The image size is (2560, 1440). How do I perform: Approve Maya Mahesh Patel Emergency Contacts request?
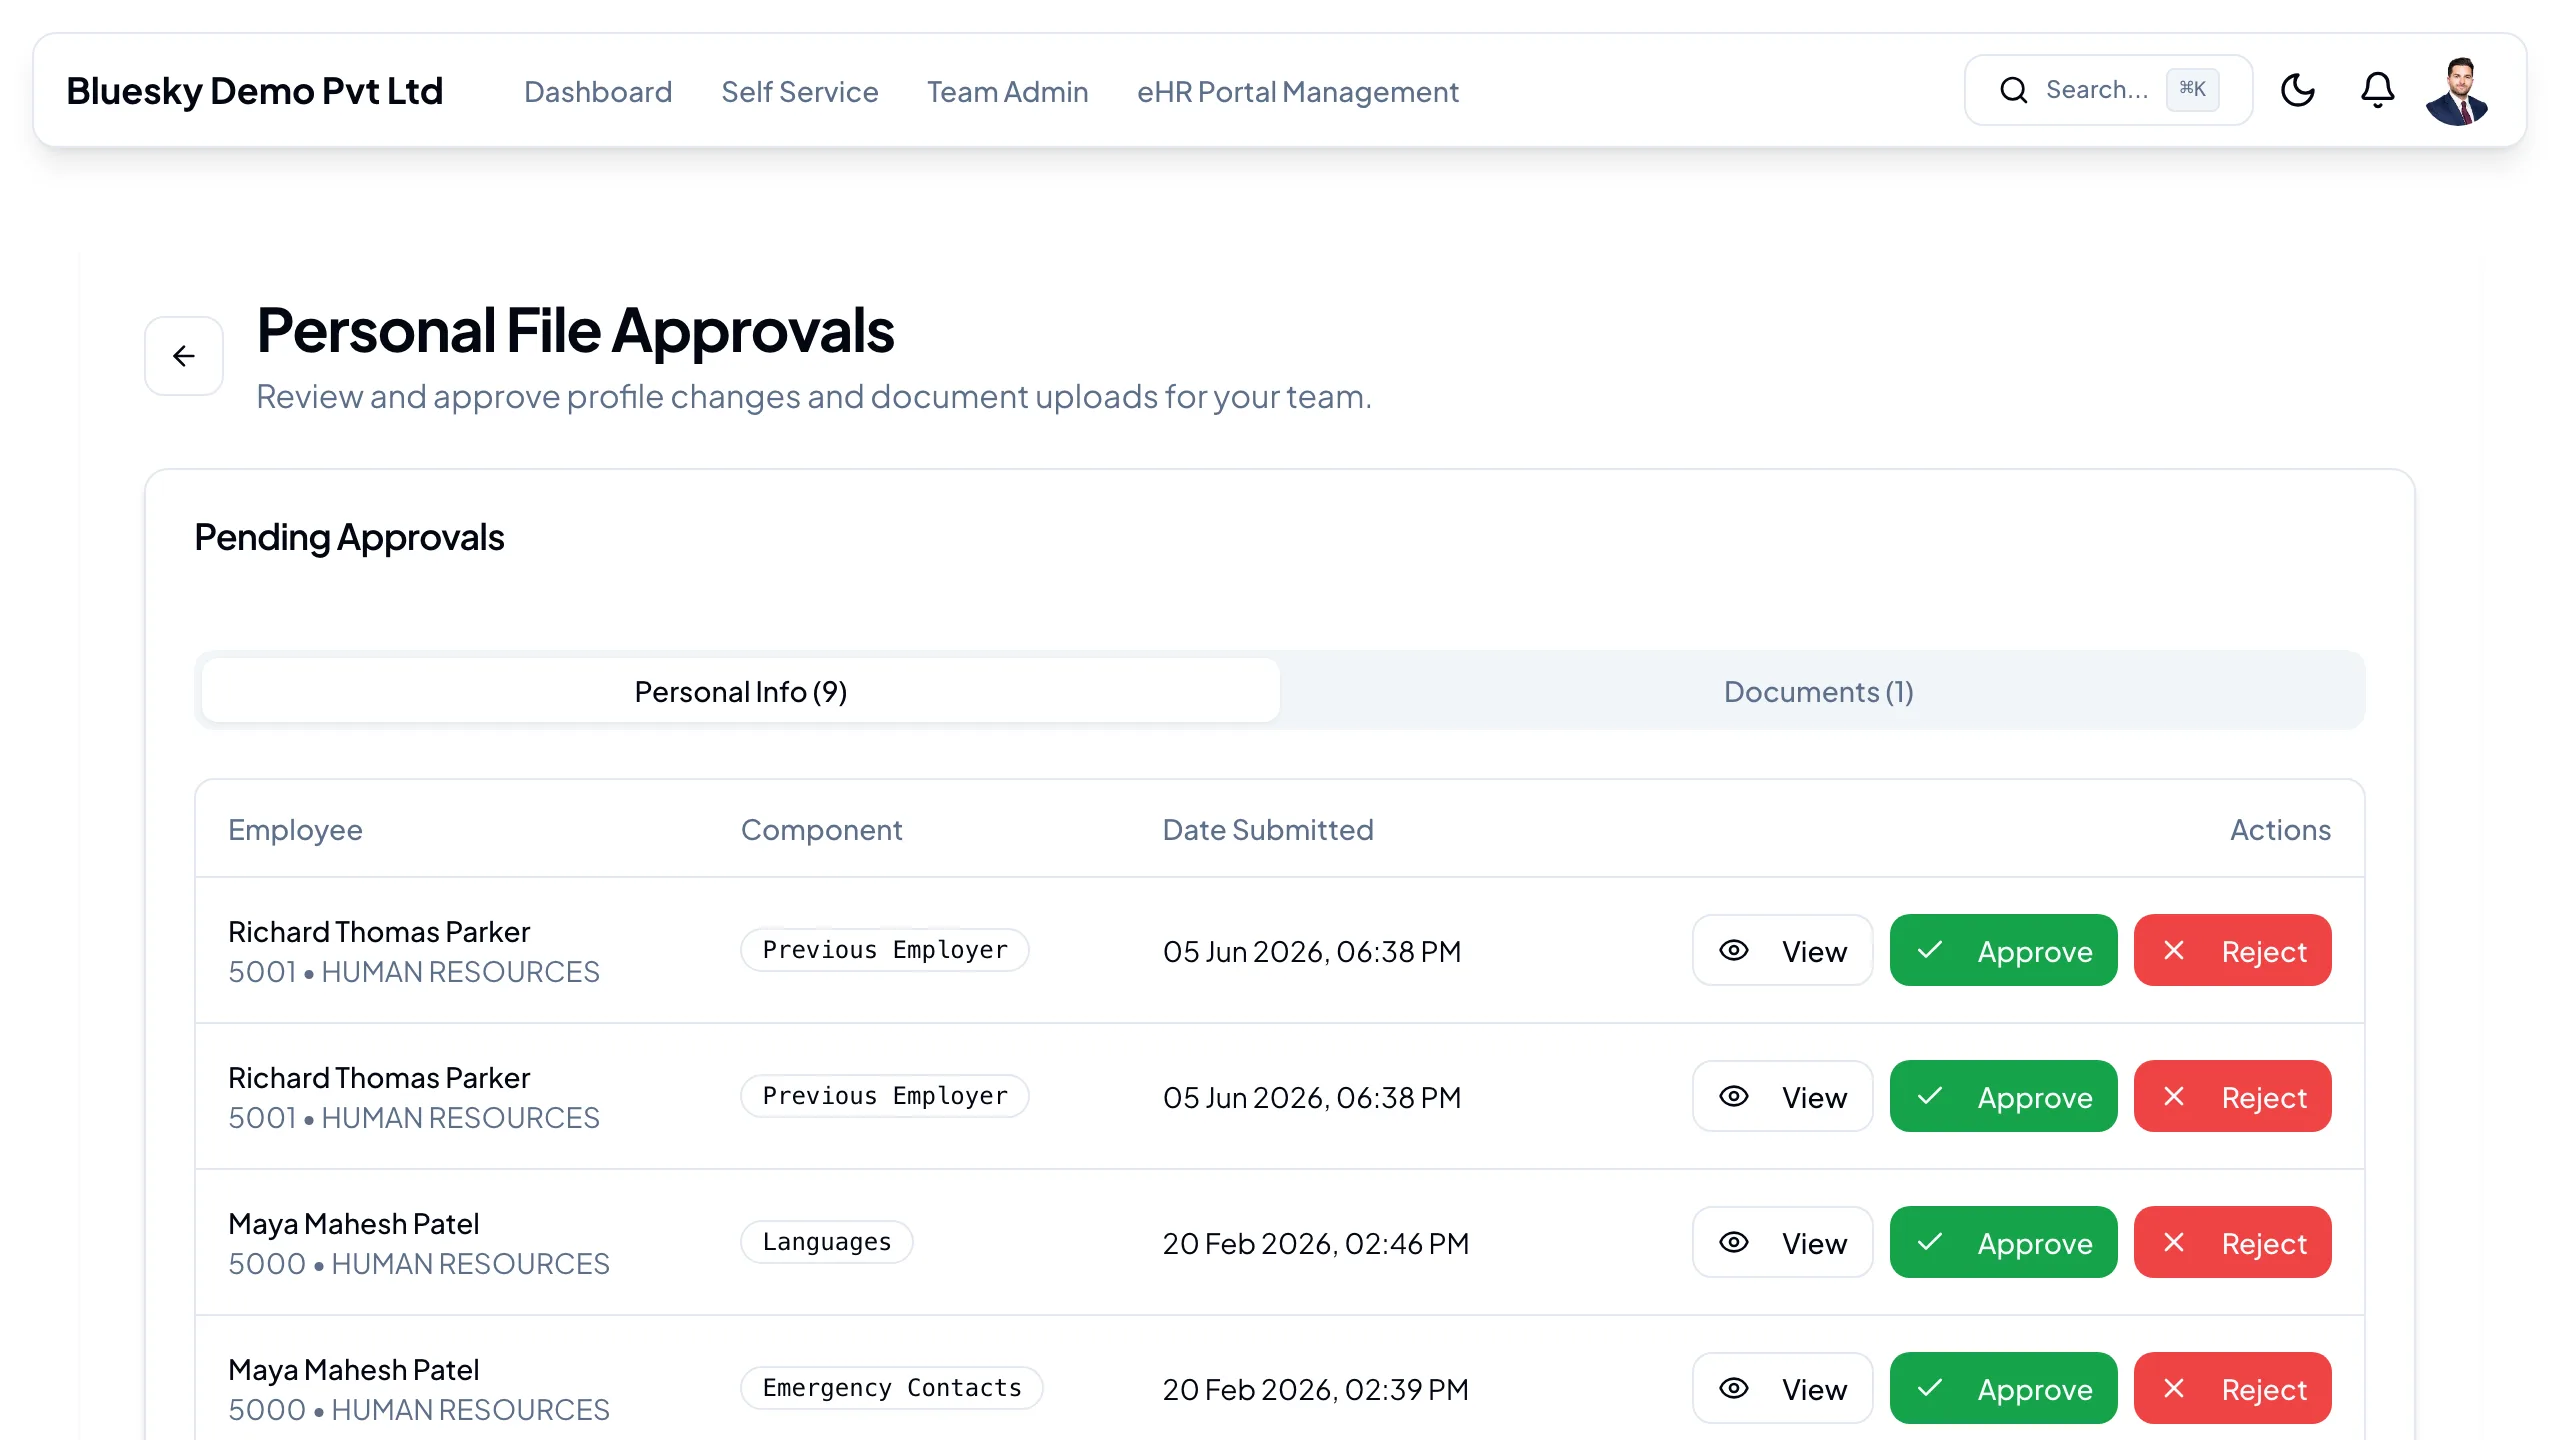(x=2003, y=1388)
